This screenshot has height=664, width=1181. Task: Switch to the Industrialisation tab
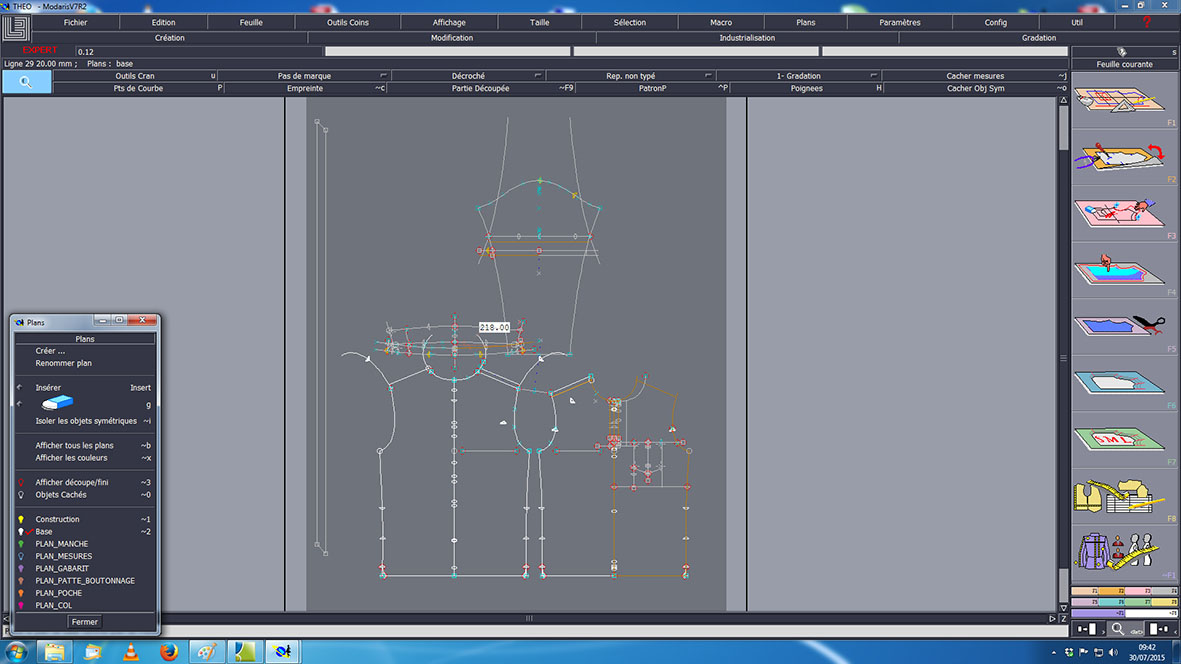click(747, 38)
